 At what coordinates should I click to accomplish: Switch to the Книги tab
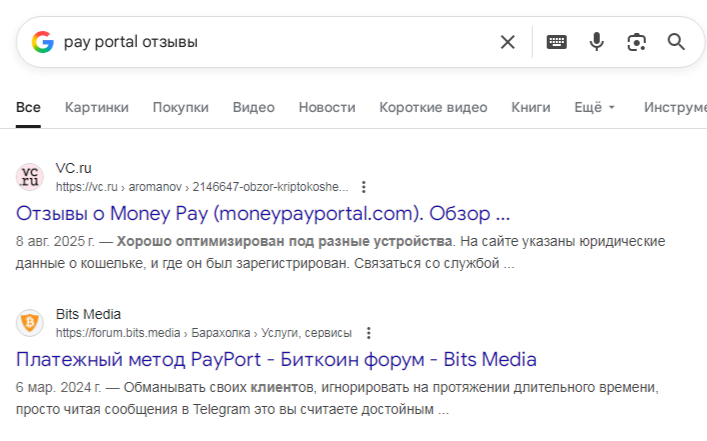(x=531, y=107)
